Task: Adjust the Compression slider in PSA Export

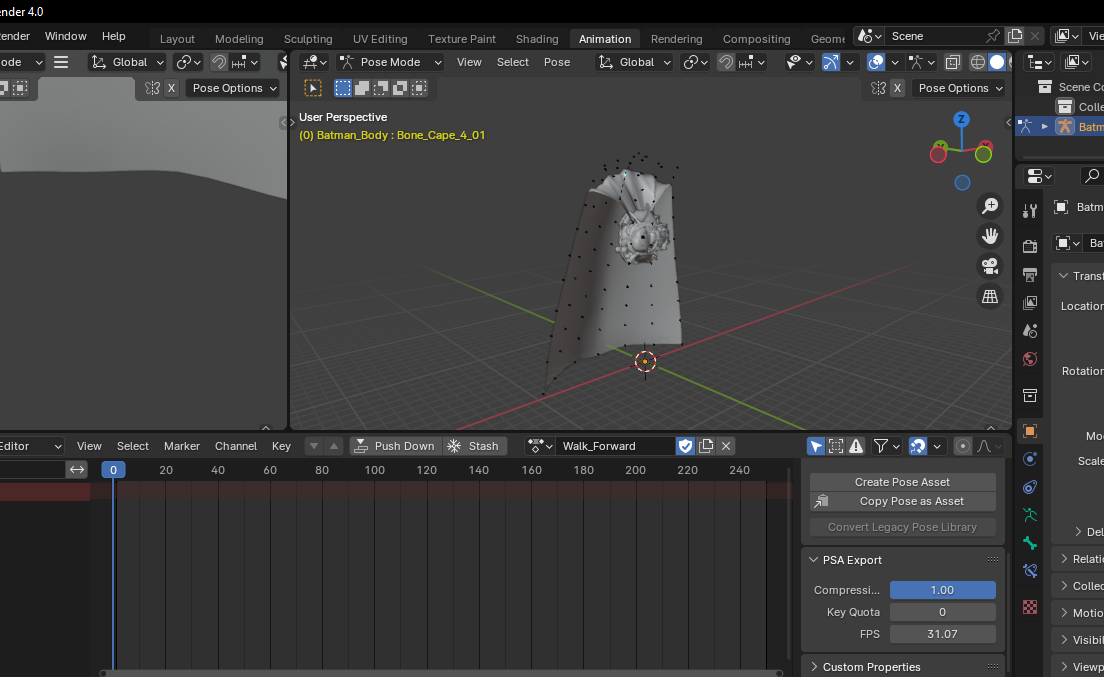Action: coord(942,590)
